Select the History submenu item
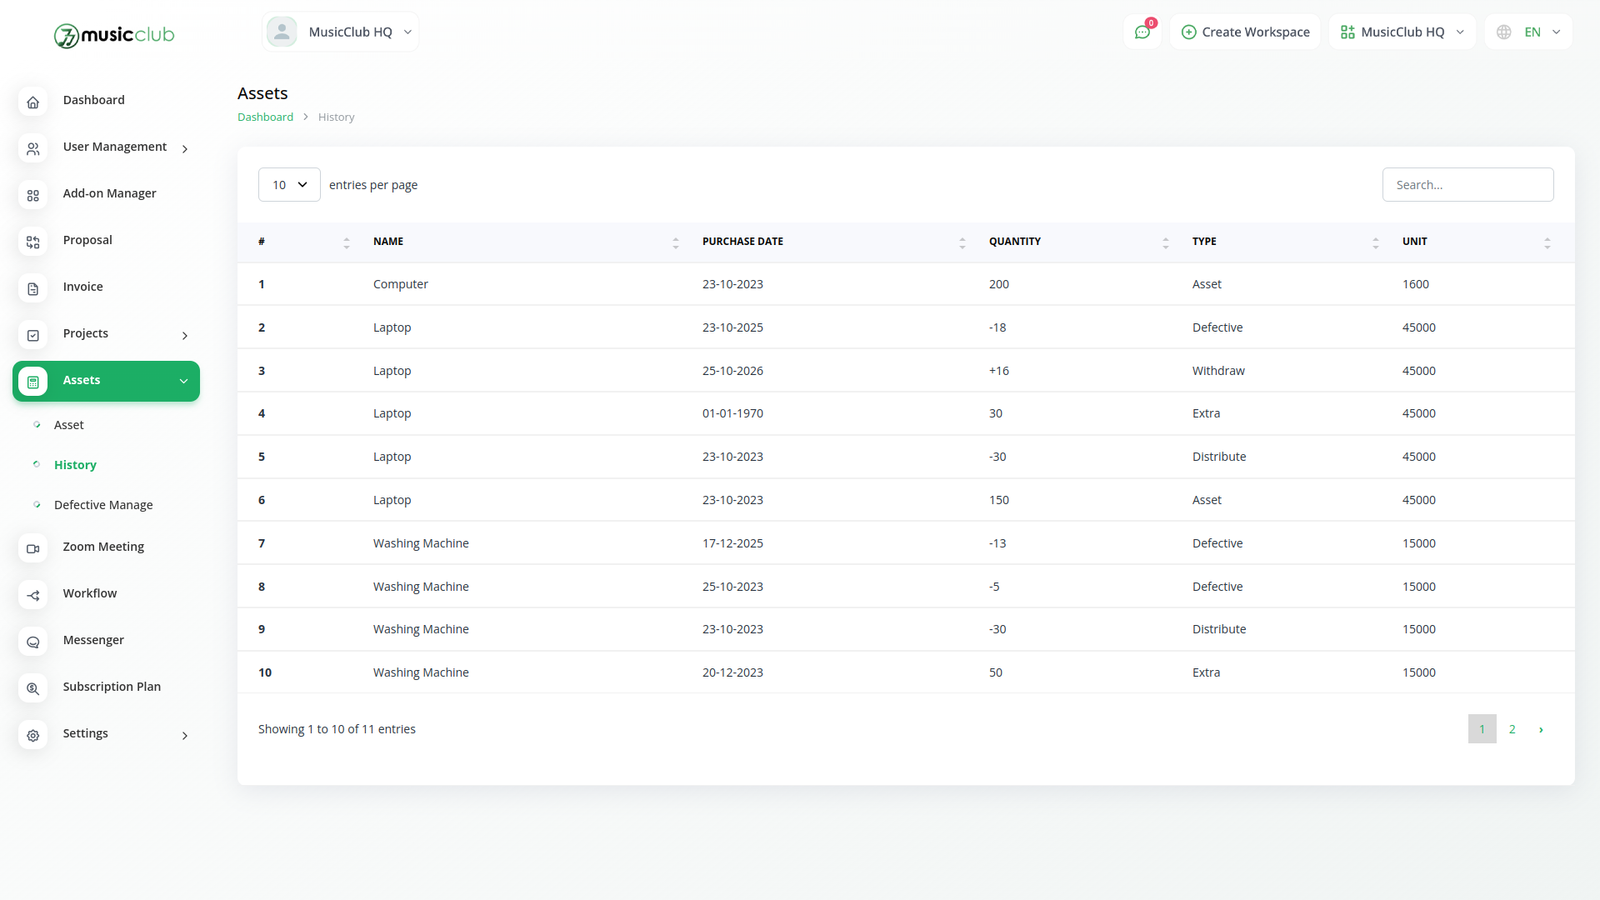Image resolution: width=1600 pixels, height=900 pixels. [x=75, y=465]
